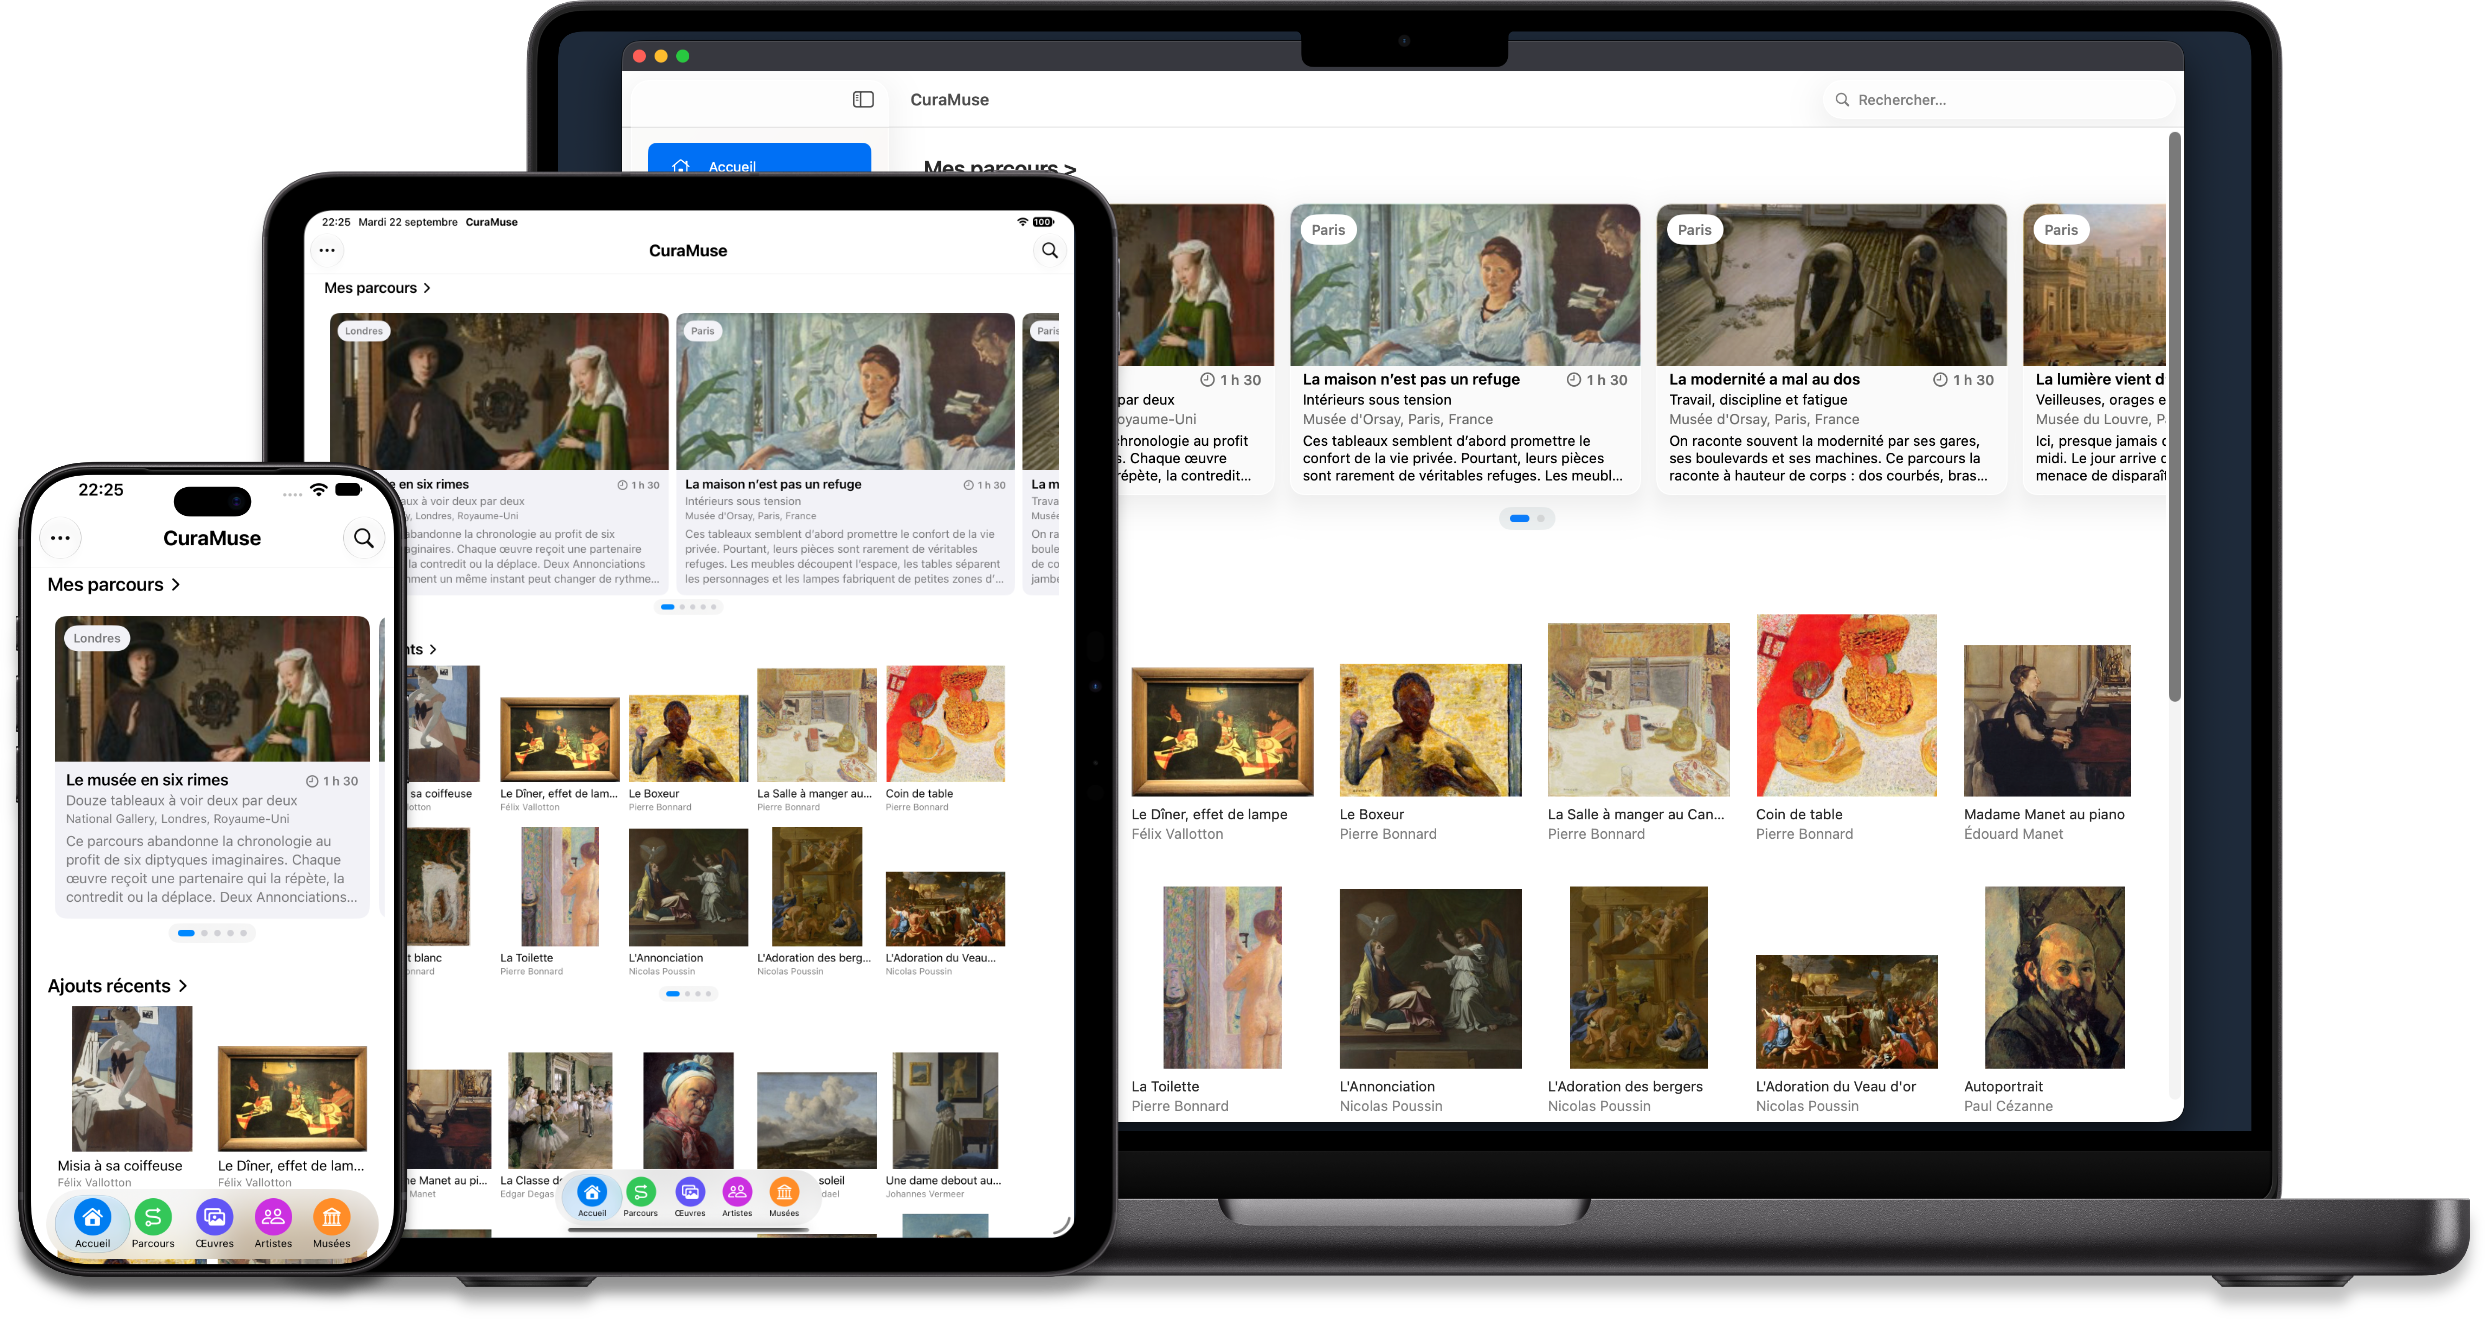2485x1319 pixels.
Task: Open Madame Manet au piano artwork on Mac
Action: click(2047, 743)
